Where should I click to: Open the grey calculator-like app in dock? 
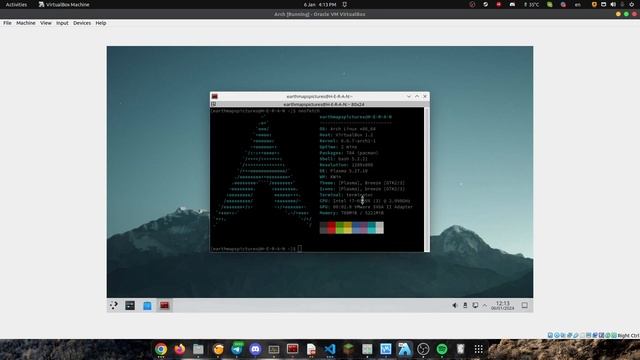click(367, 349)
